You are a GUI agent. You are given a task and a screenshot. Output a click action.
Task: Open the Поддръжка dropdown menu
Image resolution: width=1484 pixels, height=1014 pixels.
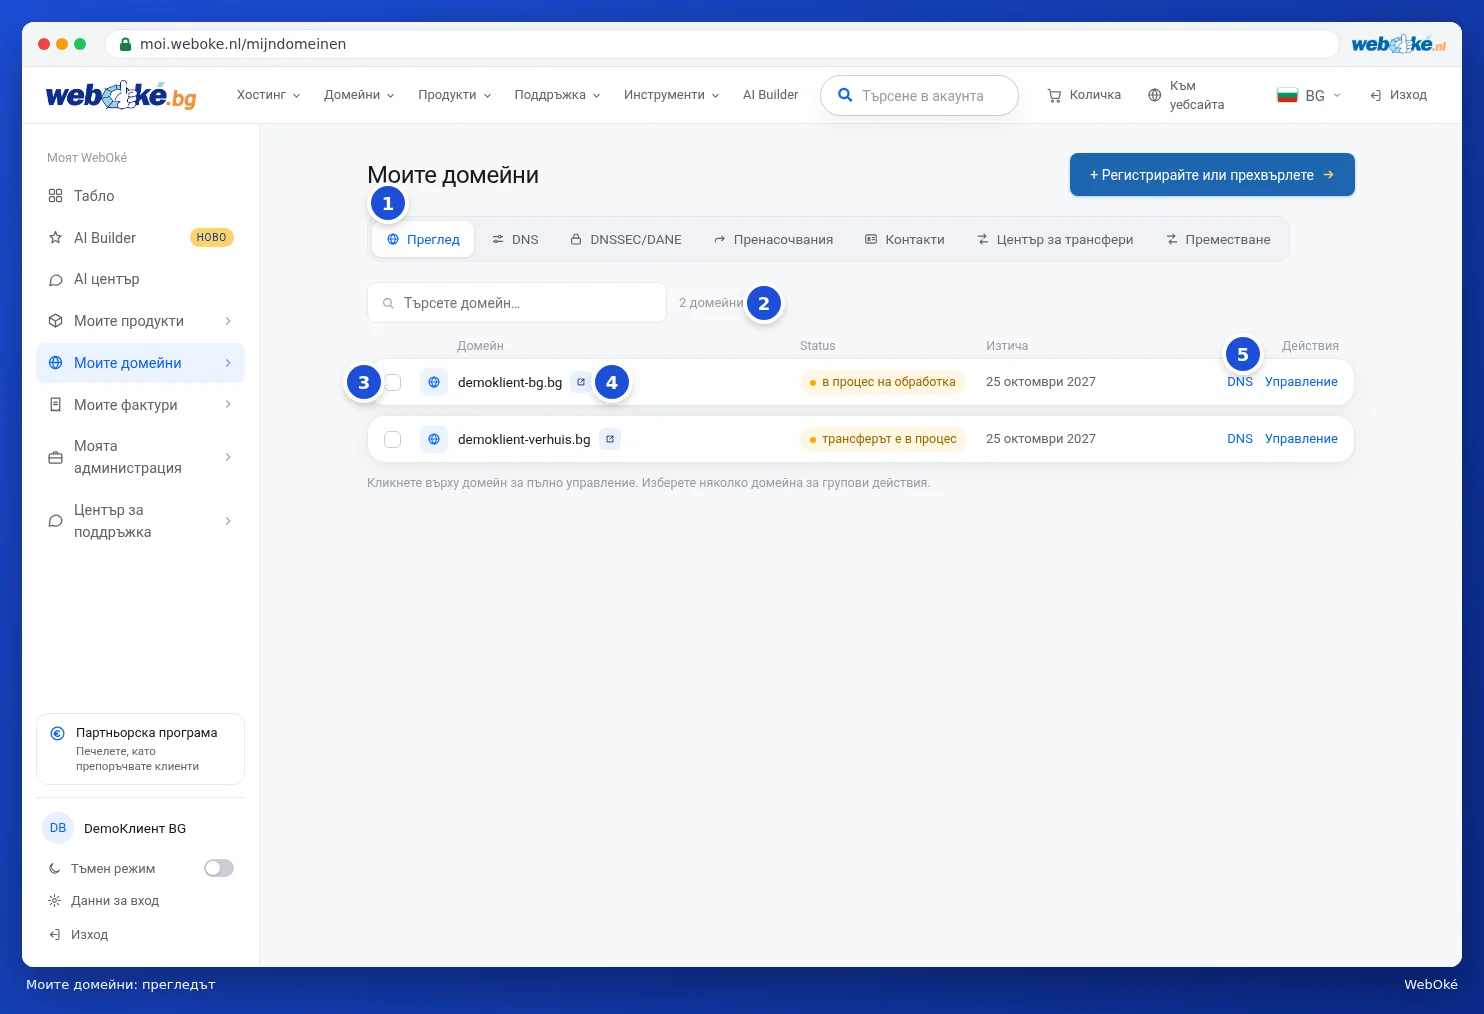pos(557,95)
